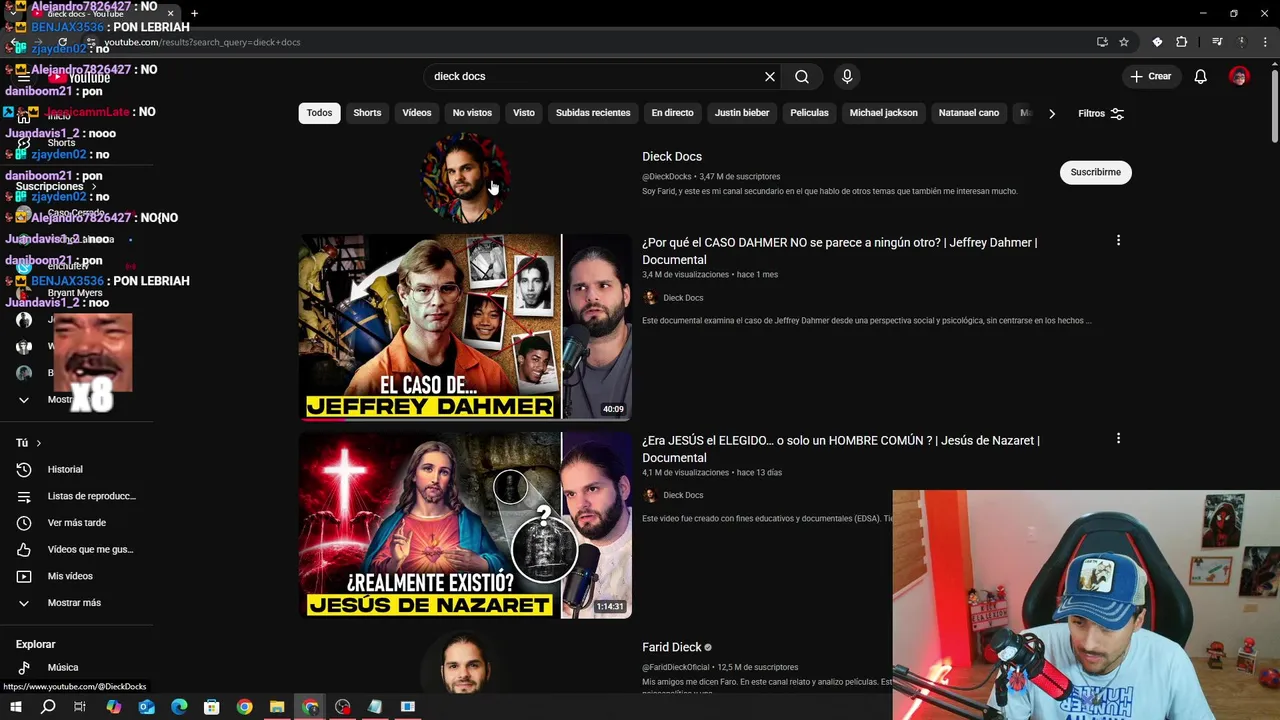This screenshot has width=1280, height=720.
Task: Show more filter chips with right arrow
Action: pyautogui.click(x=1051, y=113)
